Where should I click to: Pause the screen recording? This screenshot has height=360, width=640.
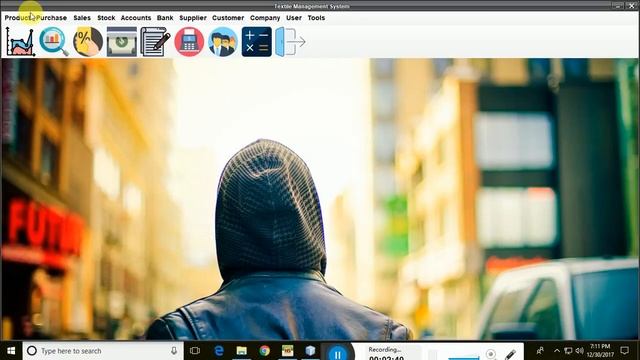coord(338,353)
